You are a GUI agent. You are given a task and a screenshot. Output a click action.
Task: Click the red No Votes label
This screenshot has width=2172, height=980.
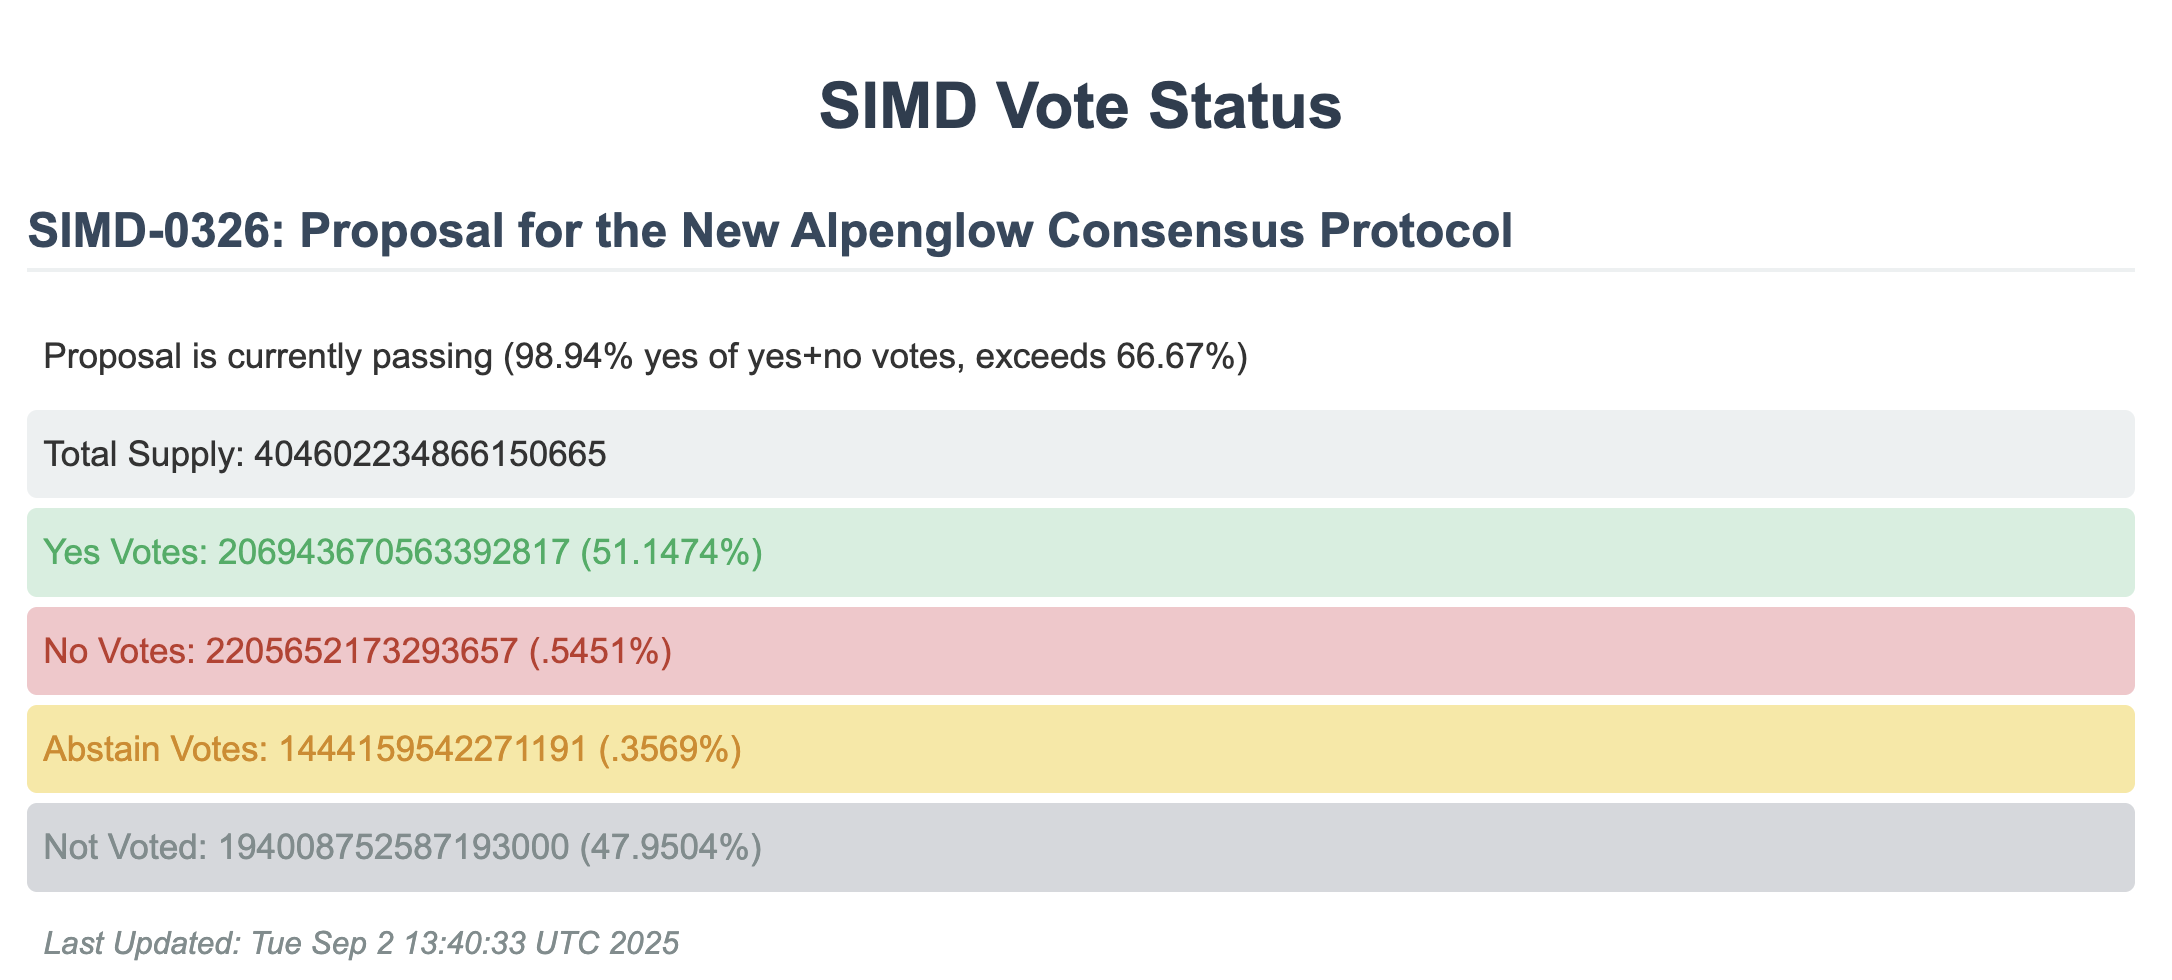pyautogui.click(x=119, y=651)
